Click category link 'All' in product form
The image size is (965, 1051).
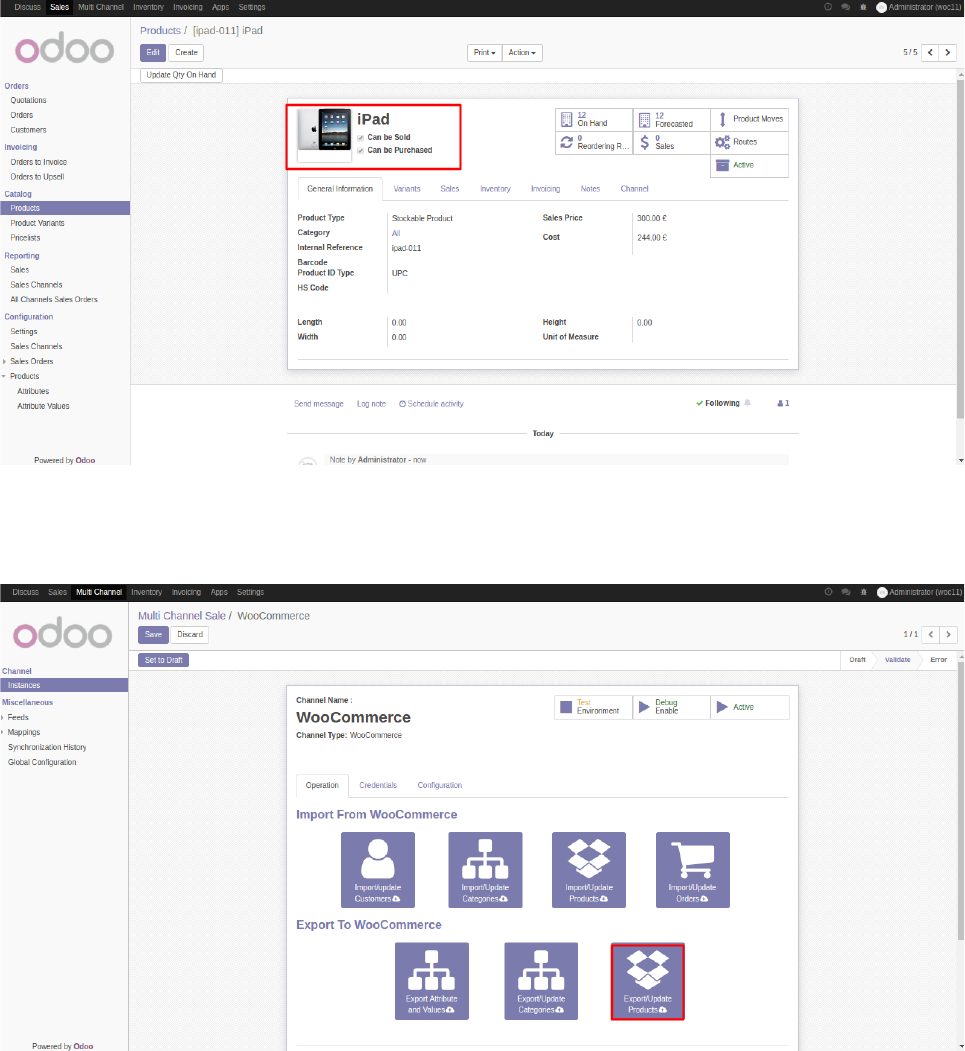coord(396,233)
